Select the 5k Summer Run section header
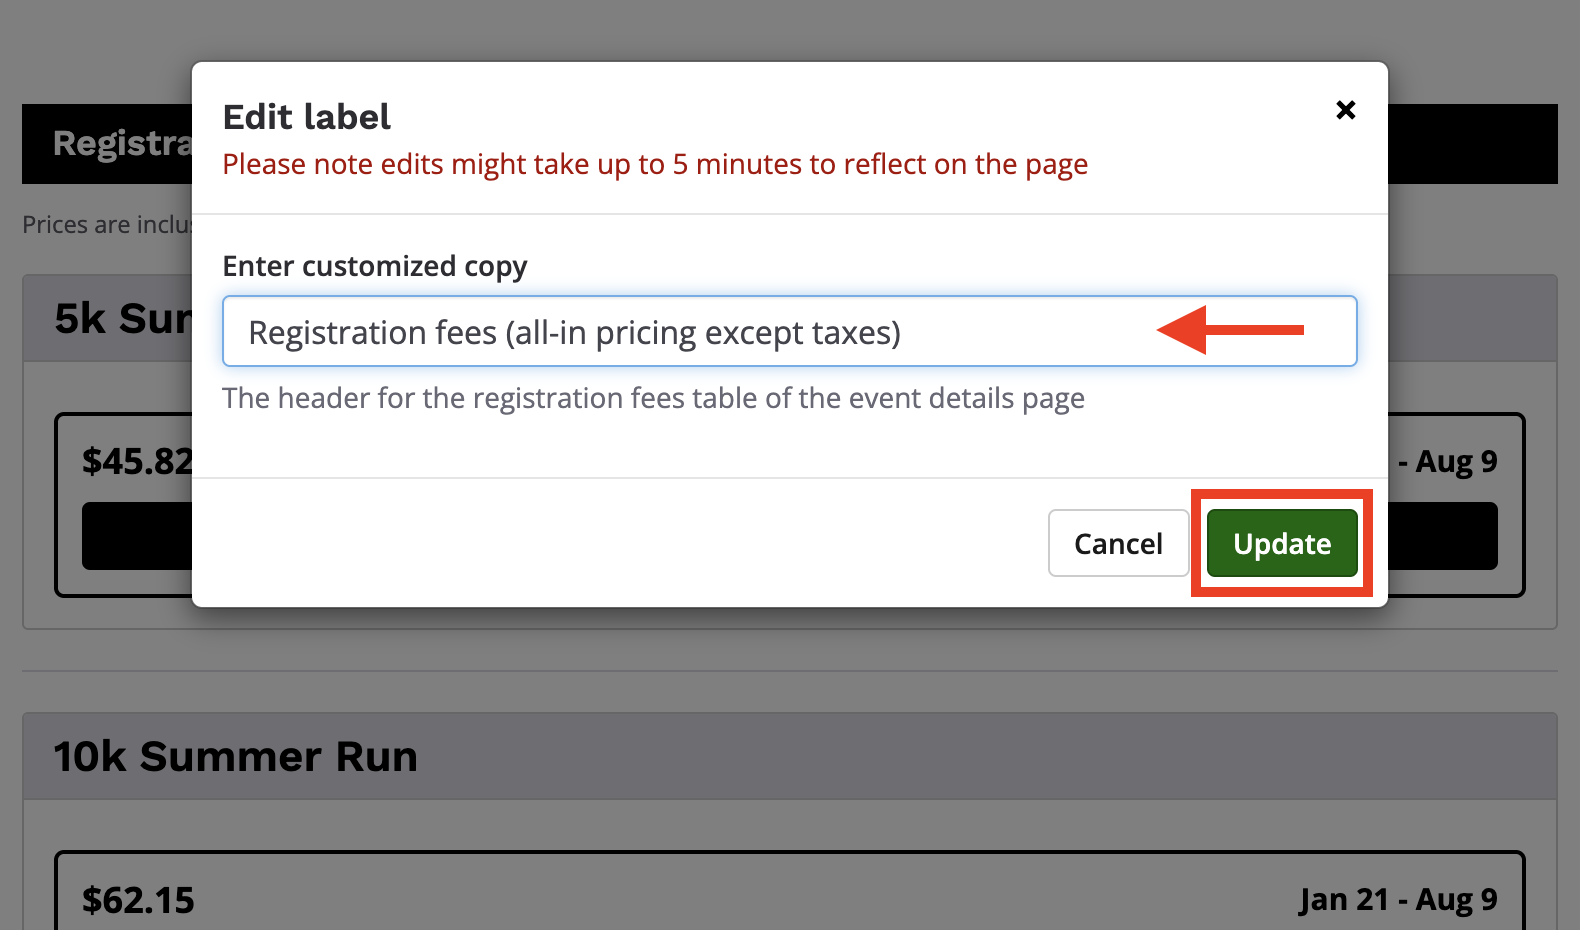The image size is (1580, 930). click(120, 319)
